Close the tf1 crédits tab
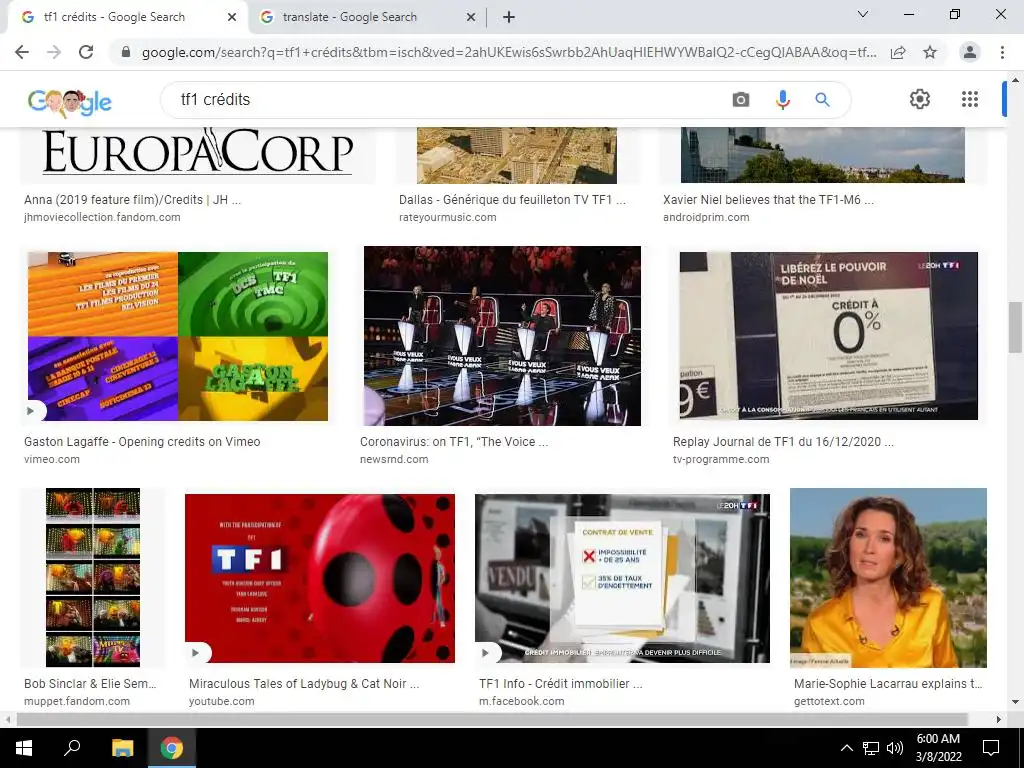The image size is (1024, 768). point(232,18)
